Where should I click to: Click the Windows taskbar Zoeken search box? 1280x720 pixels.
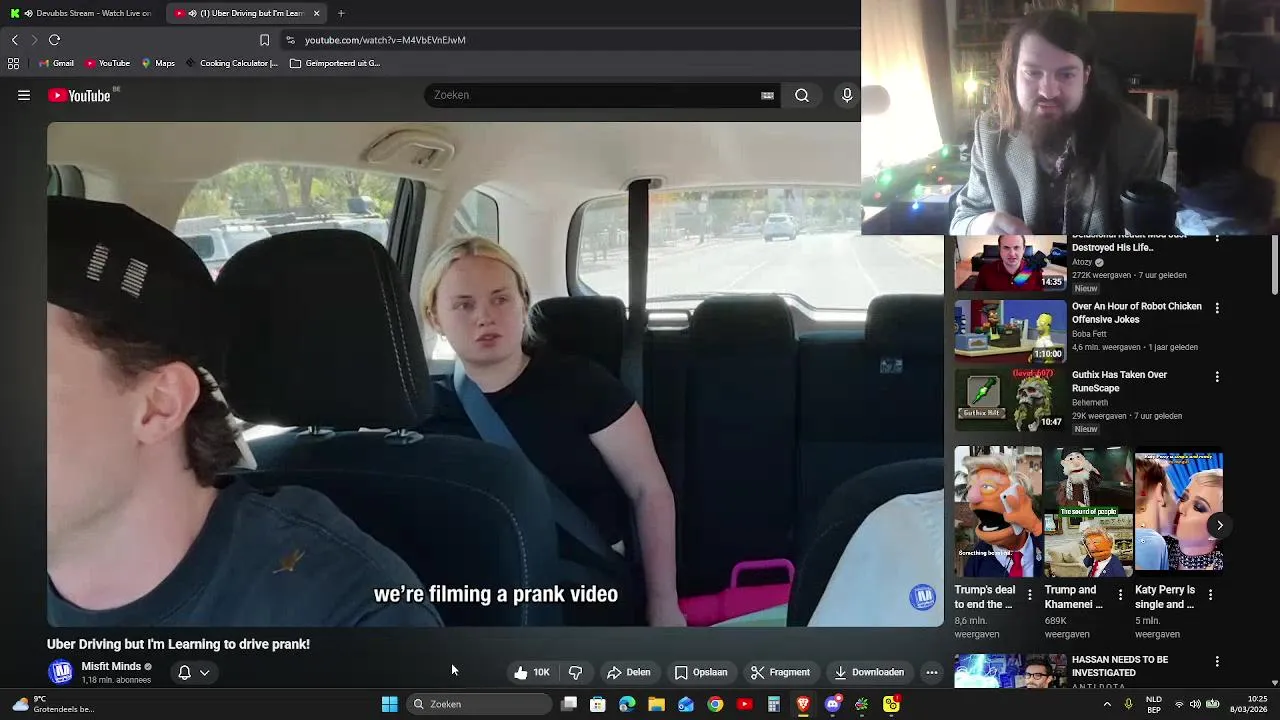pos(480,704)
